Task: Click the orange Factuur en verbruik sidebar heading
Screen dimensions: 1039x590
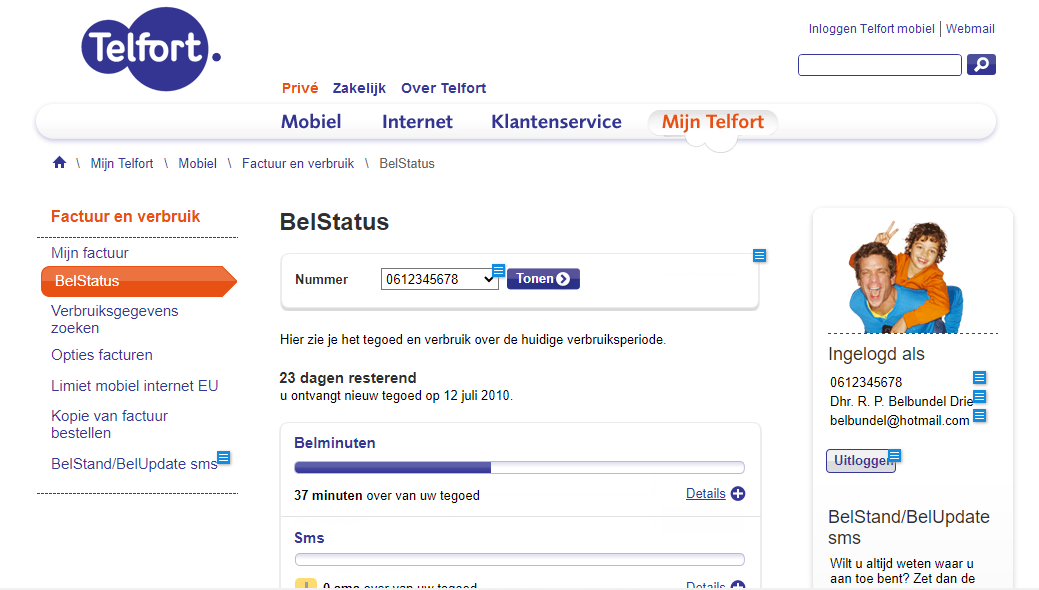Action: (x=125, y=216)
